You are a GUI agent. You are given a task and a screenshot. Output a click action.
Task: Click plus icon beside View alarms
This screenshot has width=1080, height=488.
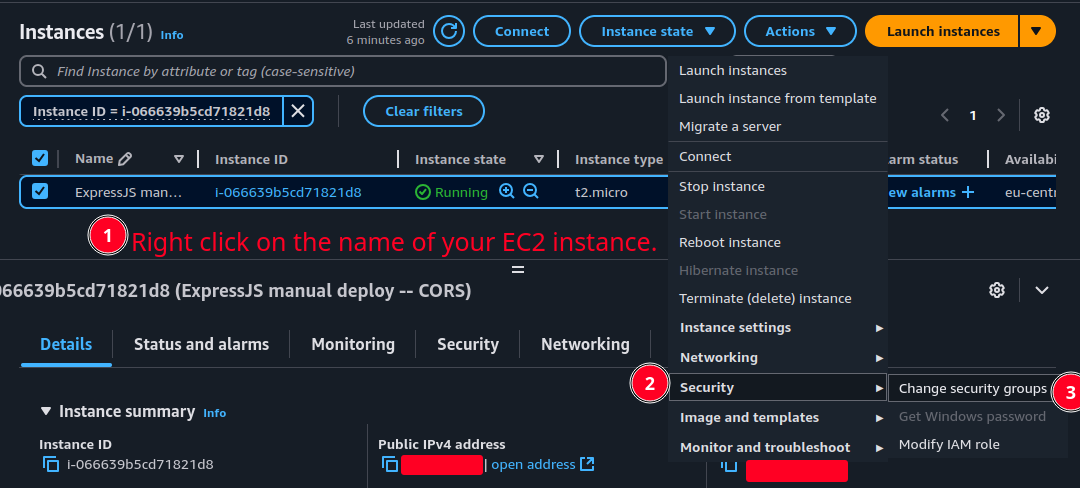tap(968, 192)
